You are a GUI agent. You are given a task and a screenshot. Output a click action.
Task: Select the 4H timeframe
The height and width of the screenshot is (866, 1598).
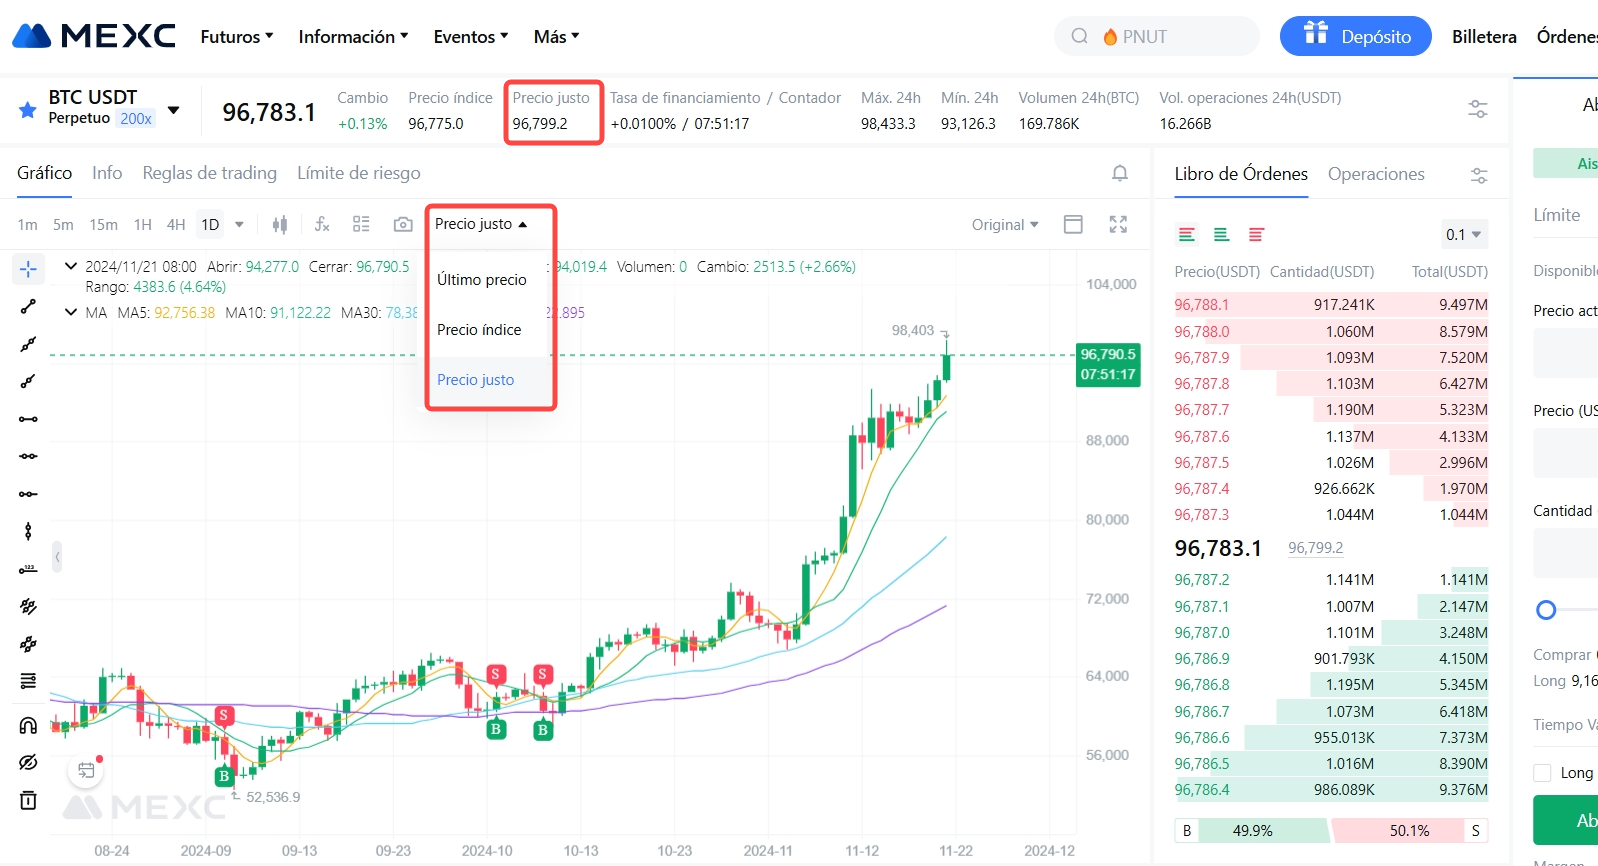click(x=176, y=224)
